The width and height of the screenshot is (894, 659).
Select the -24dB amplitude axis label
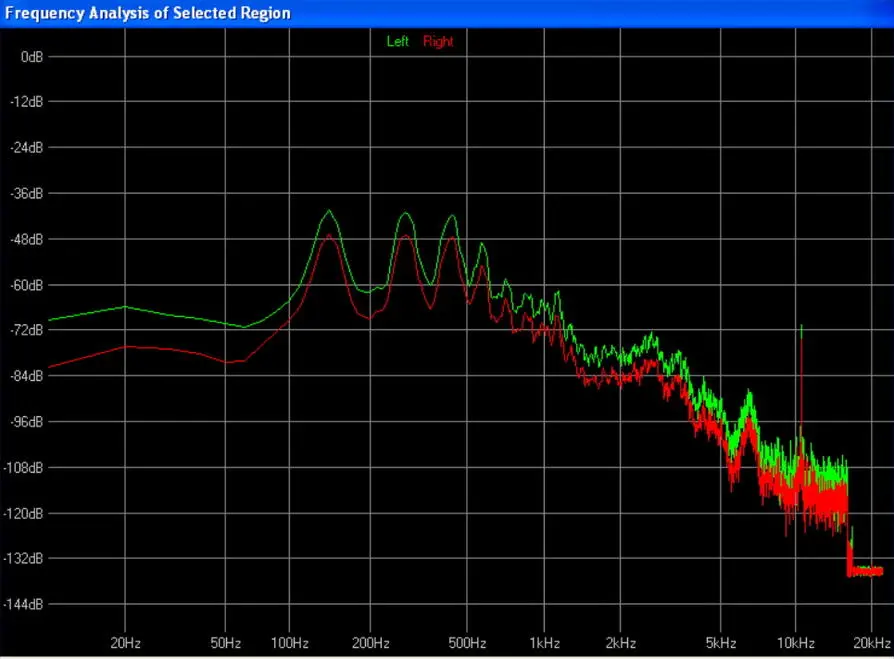point(28,148)
